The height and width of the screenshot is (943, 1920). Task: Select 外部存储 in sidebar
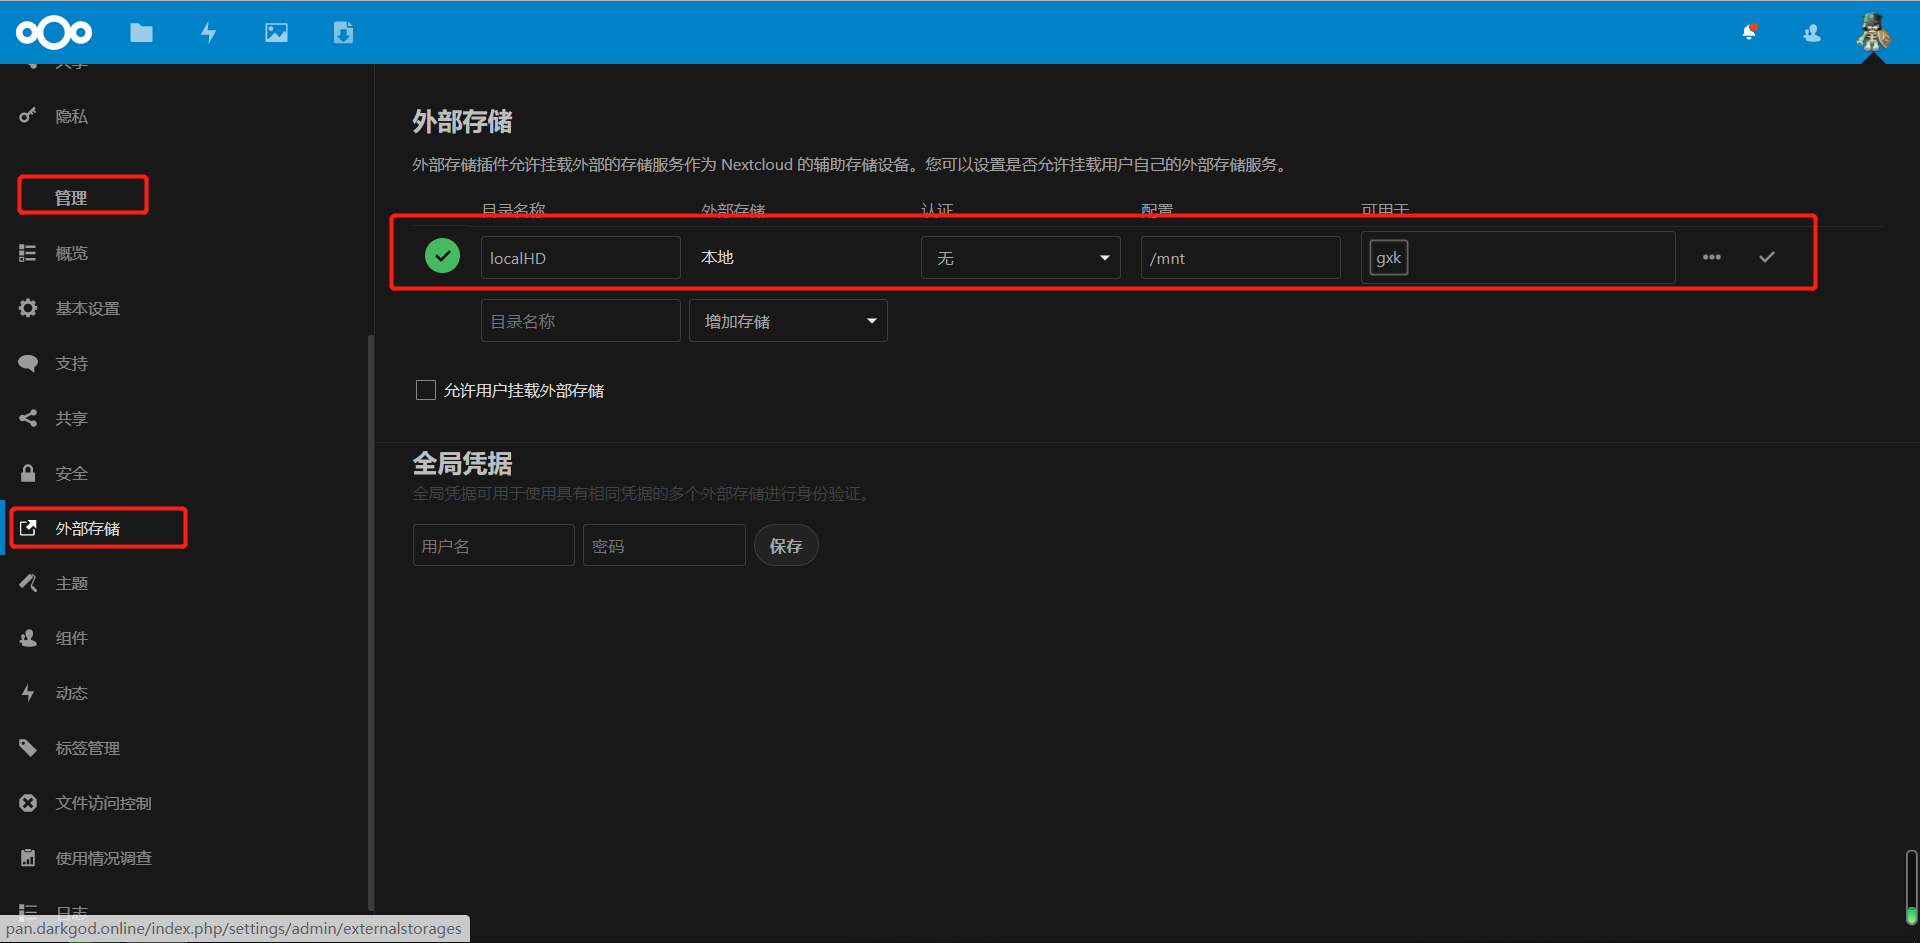click(x=88, y=529)
